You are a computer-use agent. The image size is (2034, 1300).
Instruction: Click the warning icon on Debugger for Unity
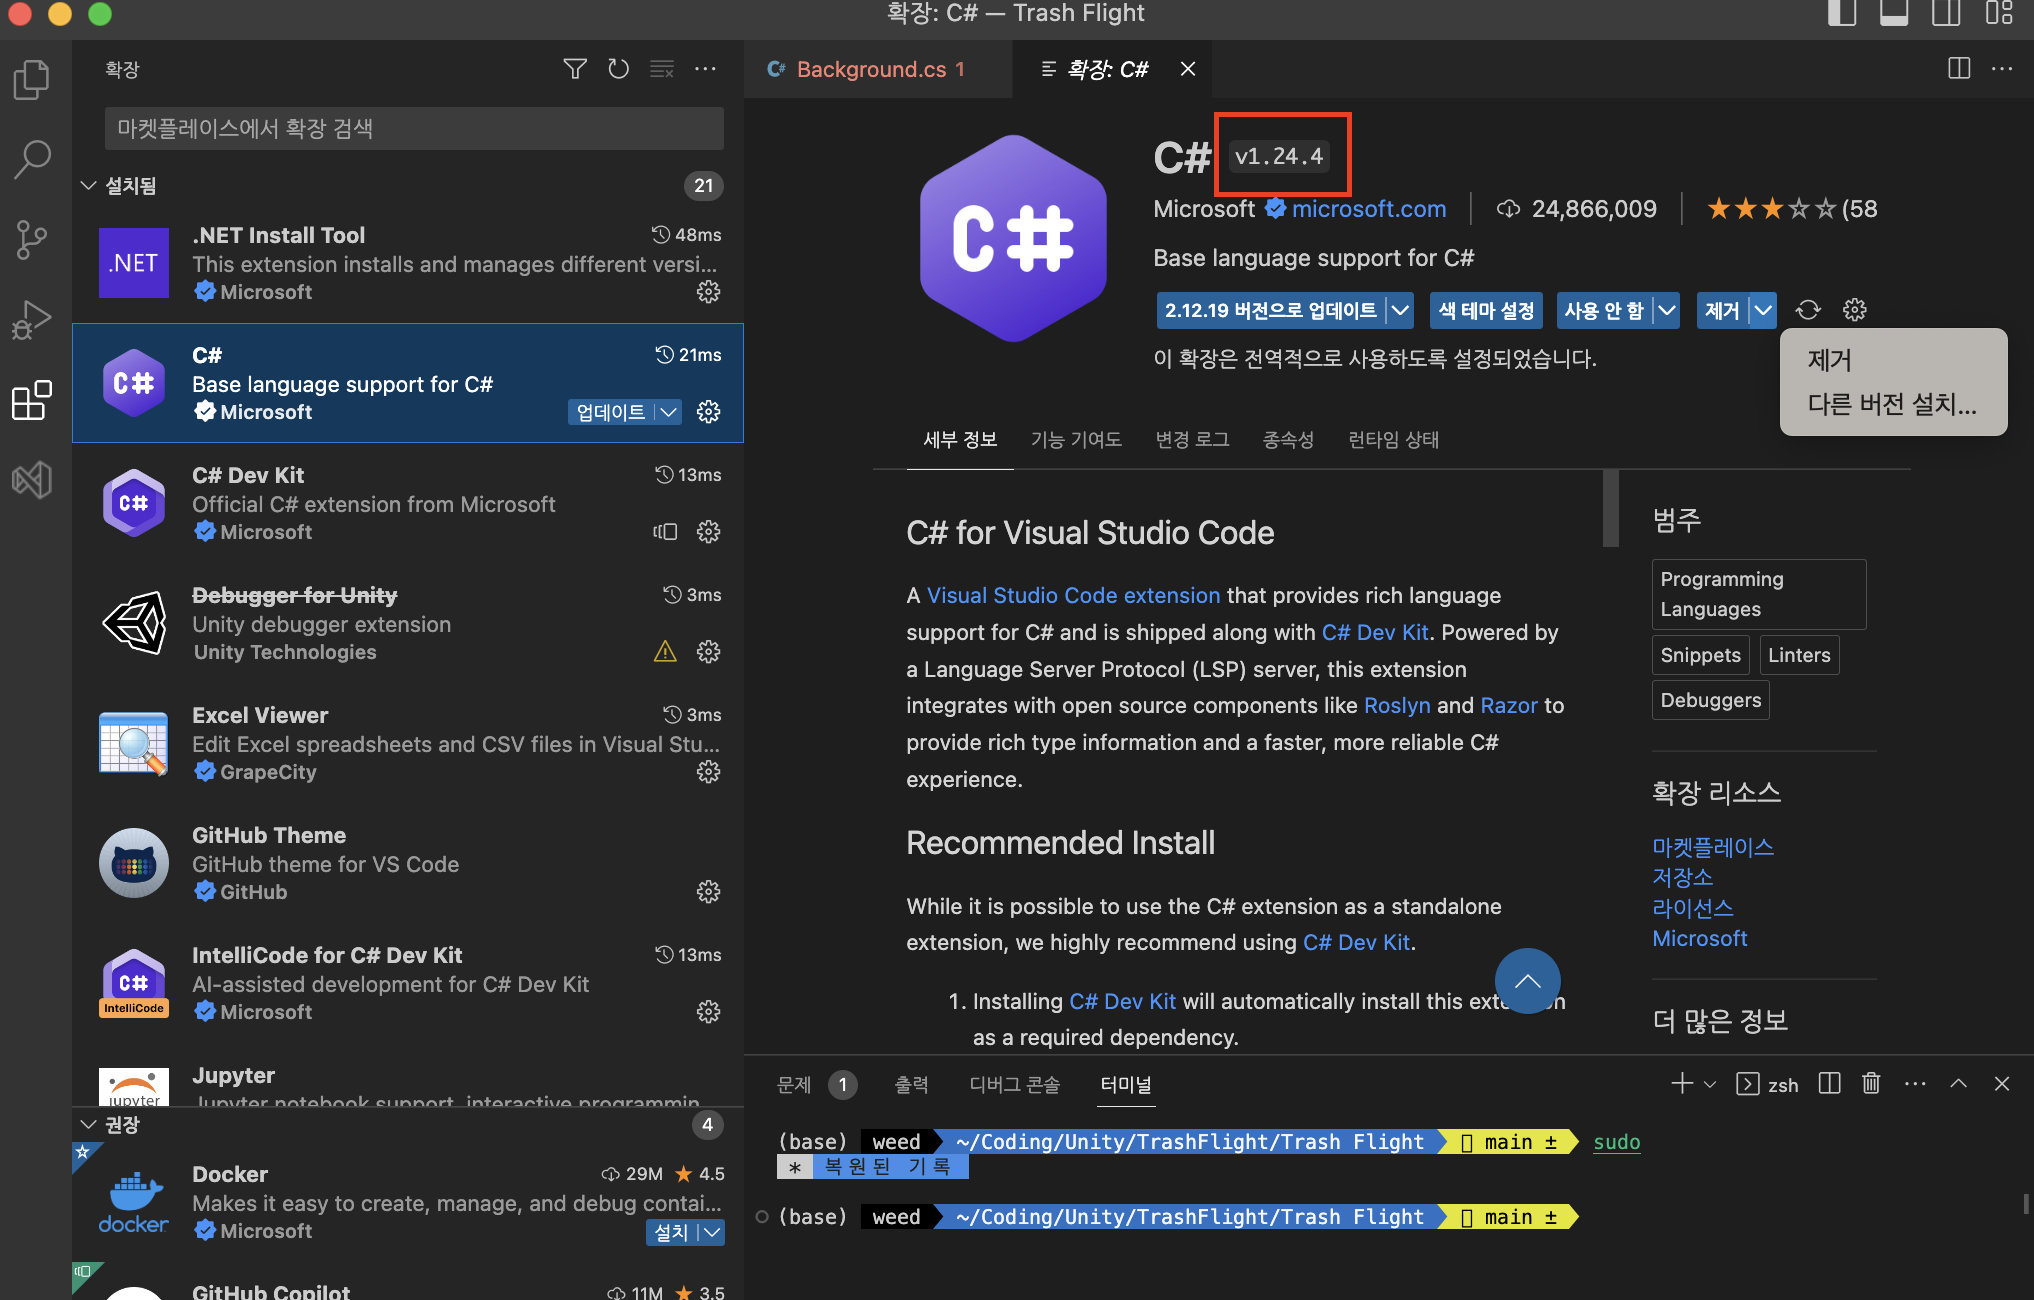pyautogui.click(x=665, y=652)
